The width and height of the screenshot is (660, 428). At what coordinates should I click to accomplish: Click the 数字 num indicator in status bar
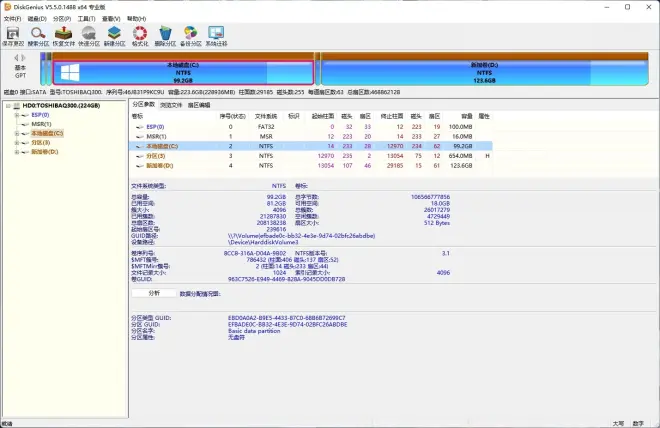[x=638, y=423]
